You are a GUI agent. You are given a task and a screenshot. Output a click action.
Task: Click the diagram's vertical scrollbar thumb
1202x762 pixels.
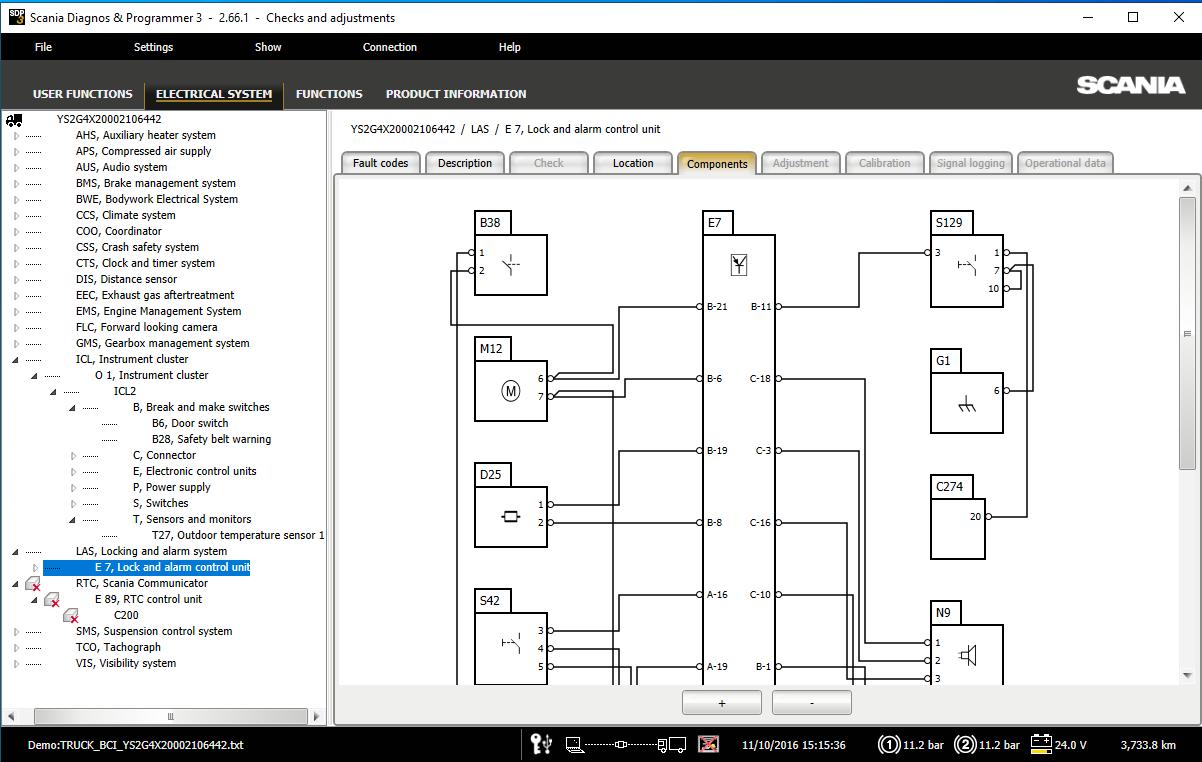(1187, 334)
